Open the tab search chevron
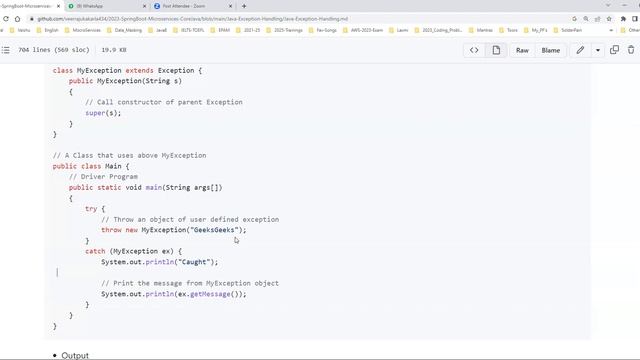Image resolution: width=640 pixels, height=360 pixels. pyautogui.click(x=608, y=5)
